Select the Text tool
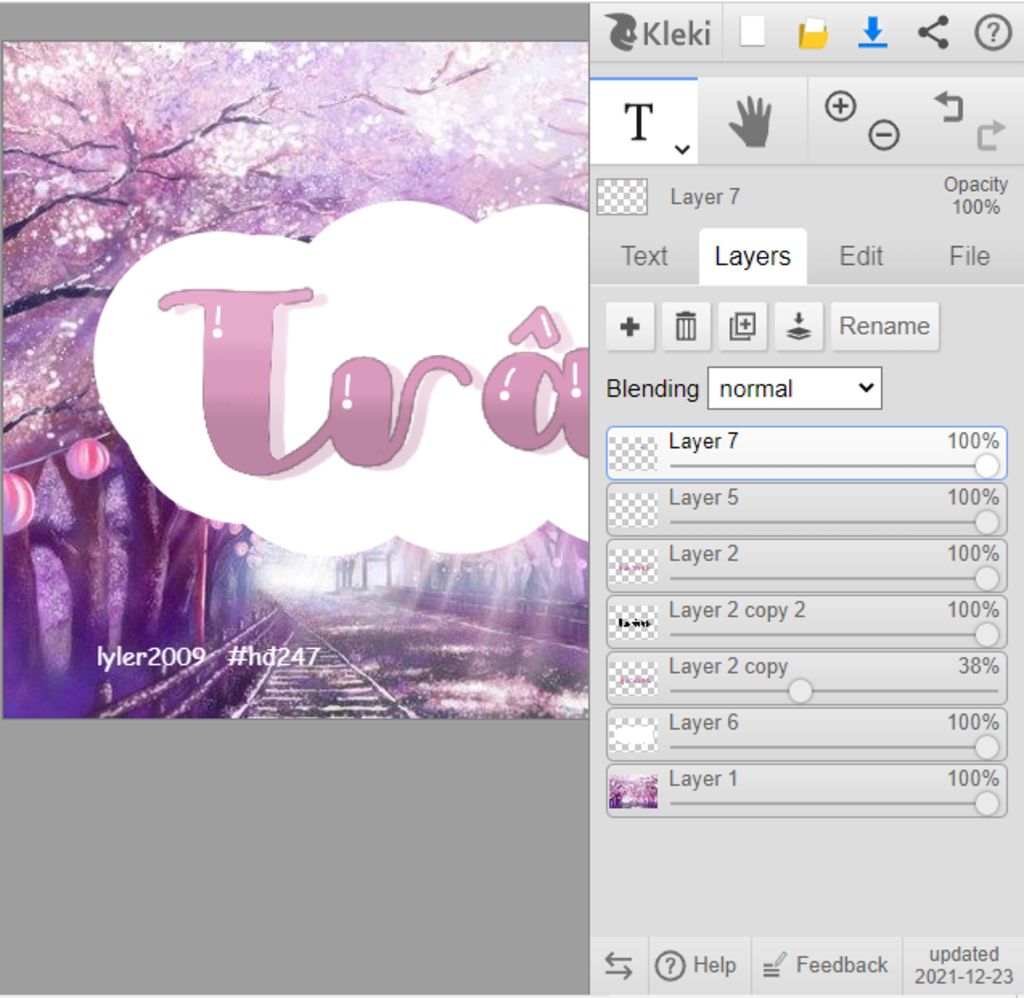The width and height of the screenshot is (1024, 998). click(x=643, y=121)
